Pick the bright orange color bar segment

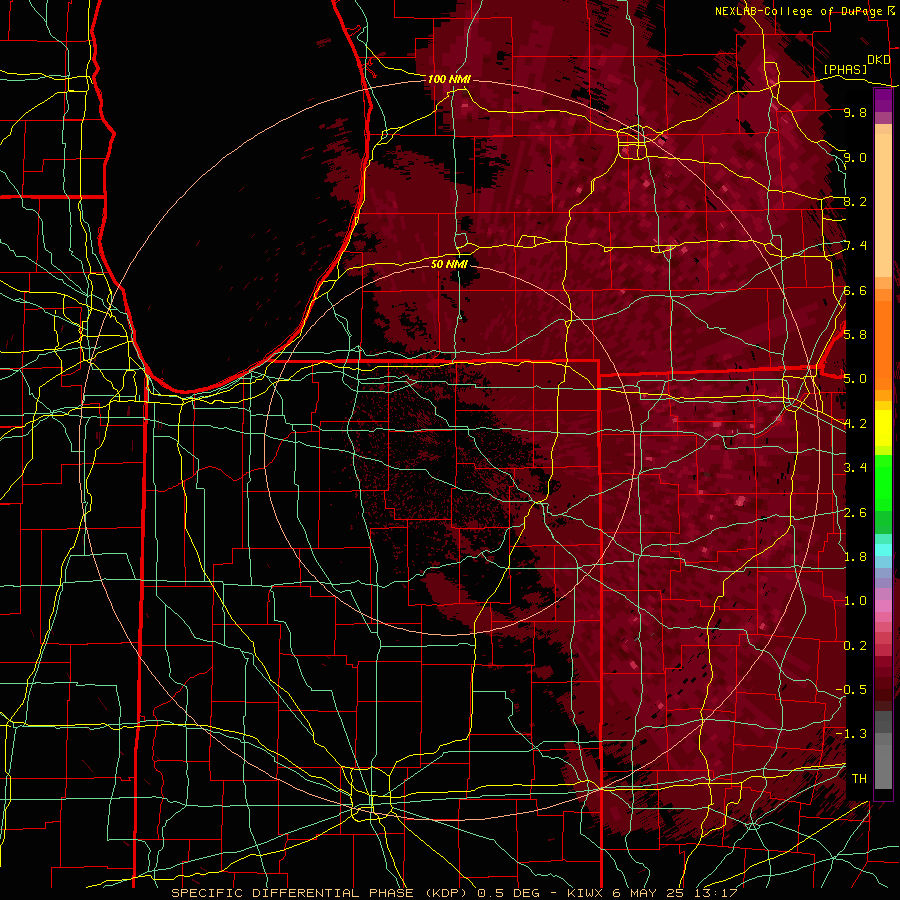tap(883, 346)
